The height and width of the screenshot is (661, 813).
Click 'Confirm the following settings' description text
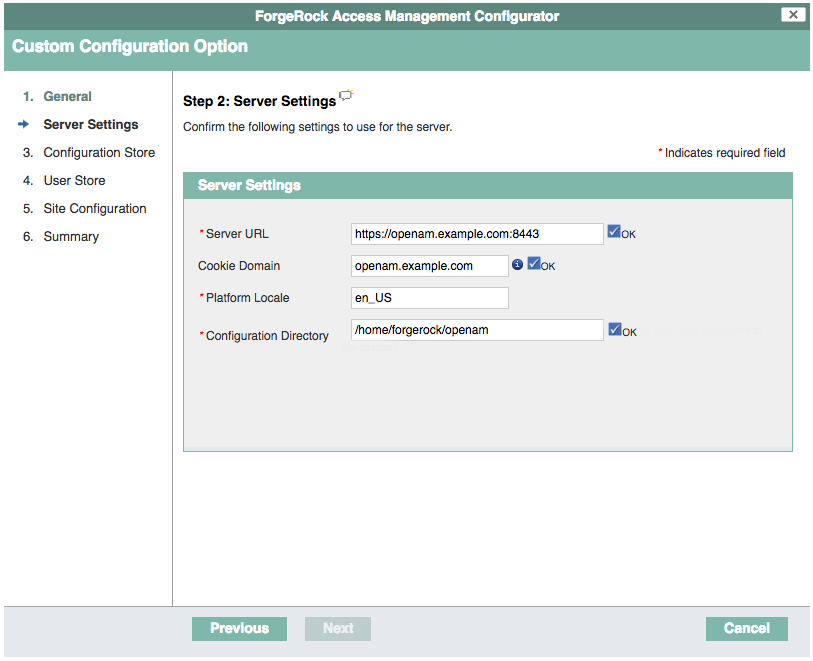point(317,127)
